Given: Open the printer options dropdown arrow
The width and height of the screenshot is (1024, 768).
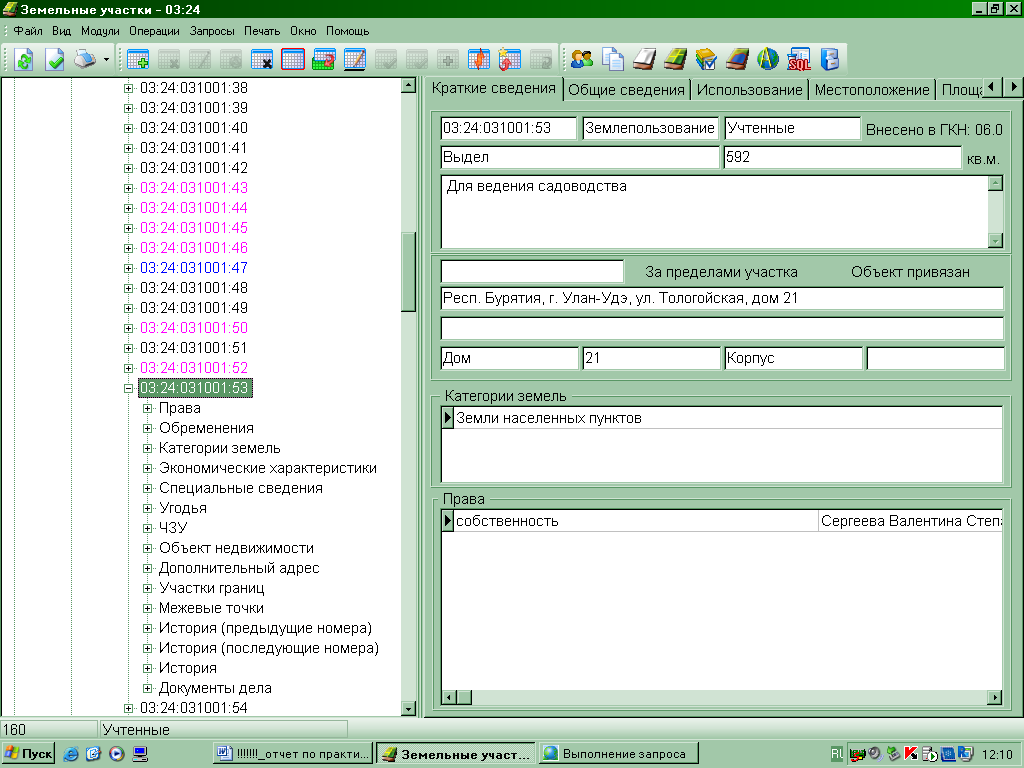Looking at the screenshot, I should [x=106, y=60].
